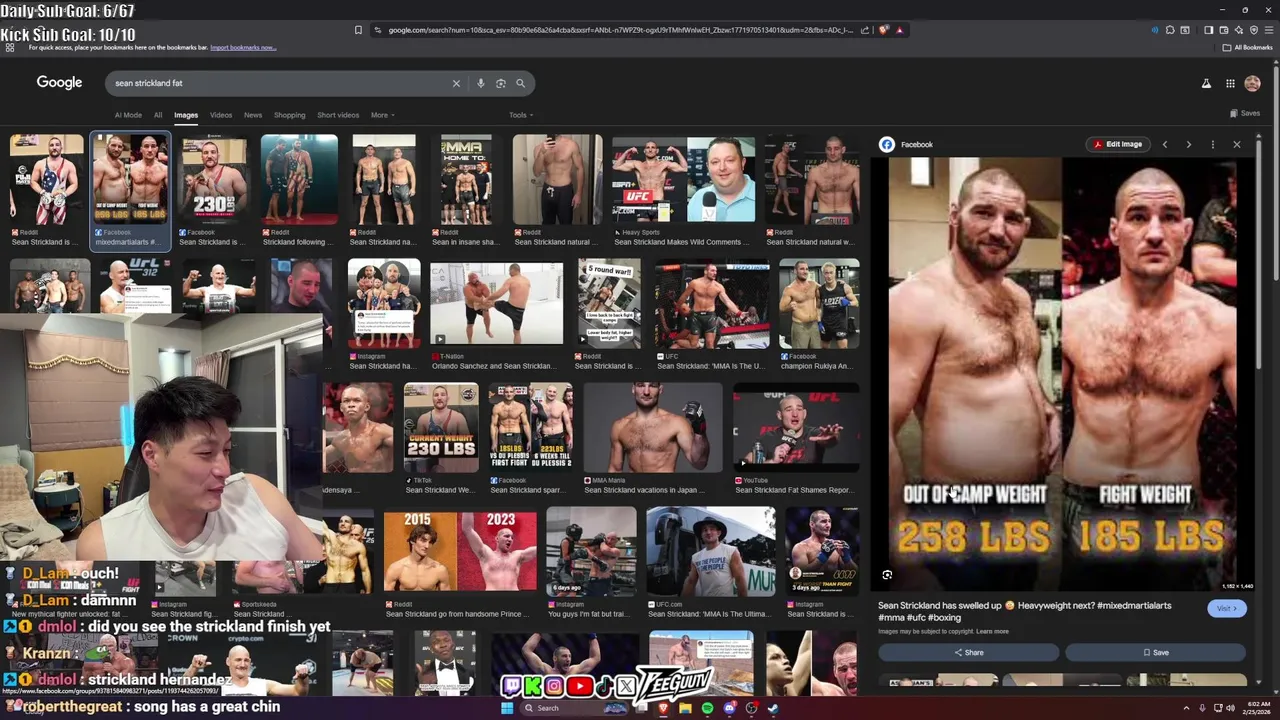Open Spotify from the taskbar
1280x720 pixels.
707,708
